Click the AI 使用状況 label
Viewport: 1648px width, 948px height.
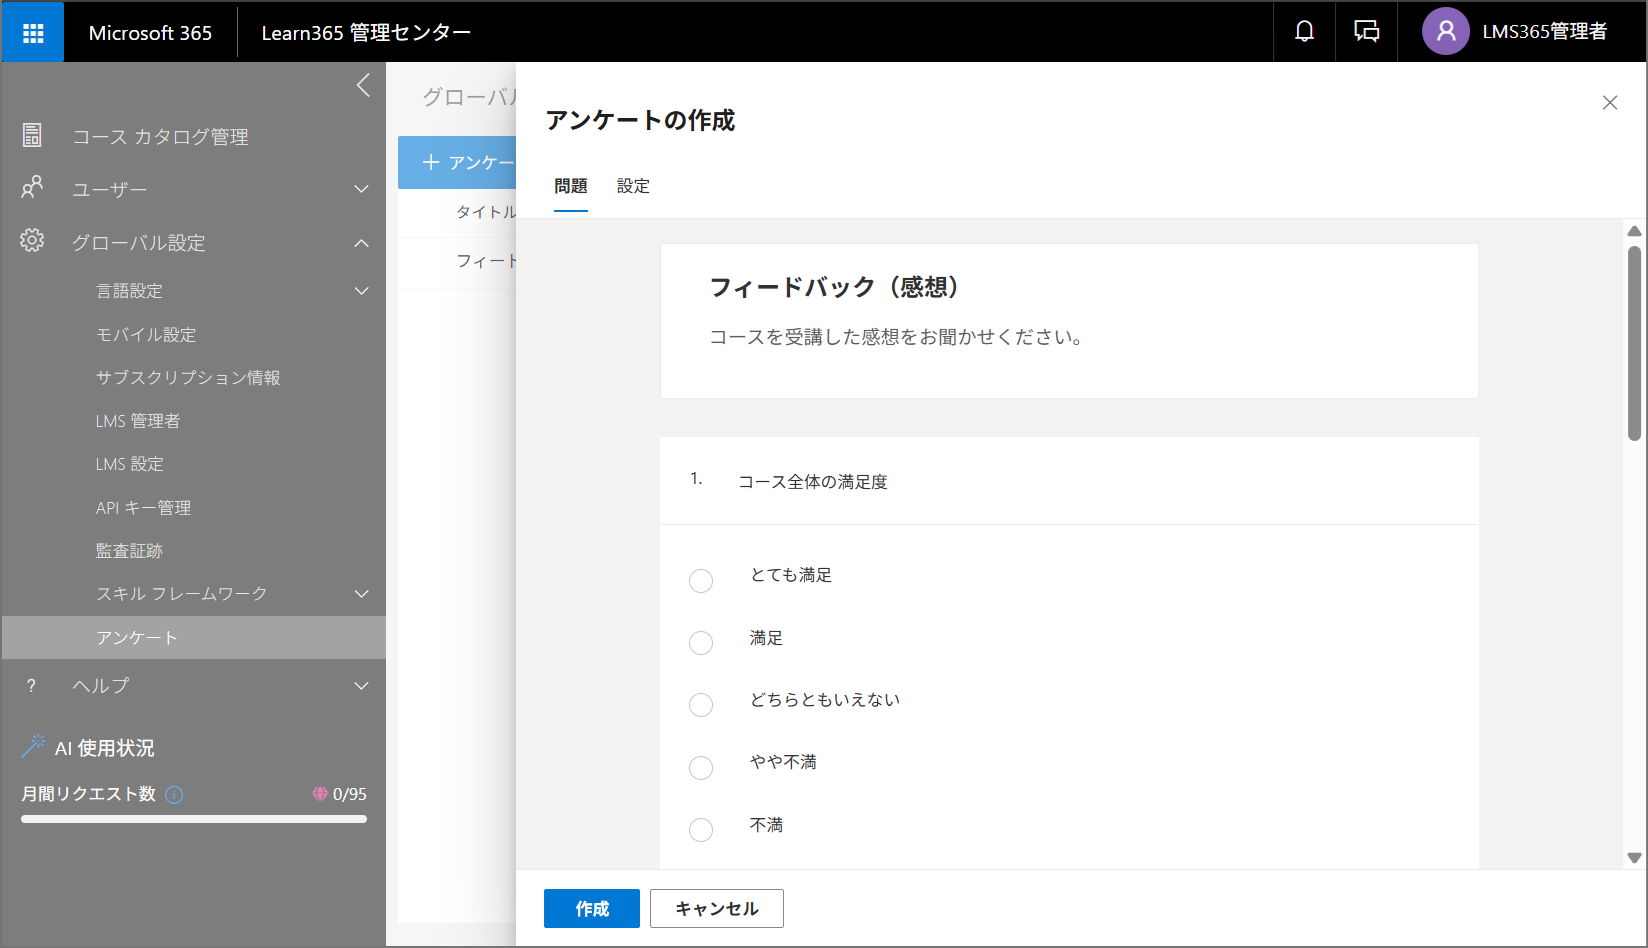point(105,748)
